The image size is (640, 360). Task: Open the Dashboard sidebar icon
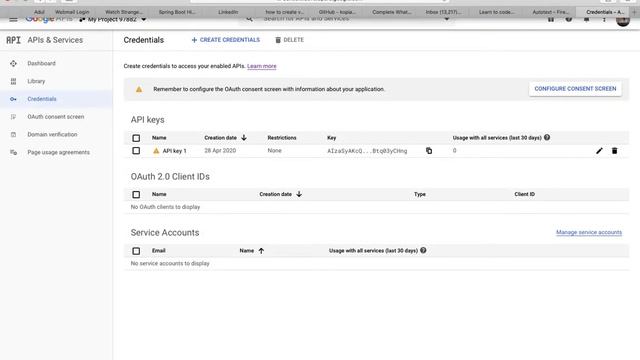13,63
